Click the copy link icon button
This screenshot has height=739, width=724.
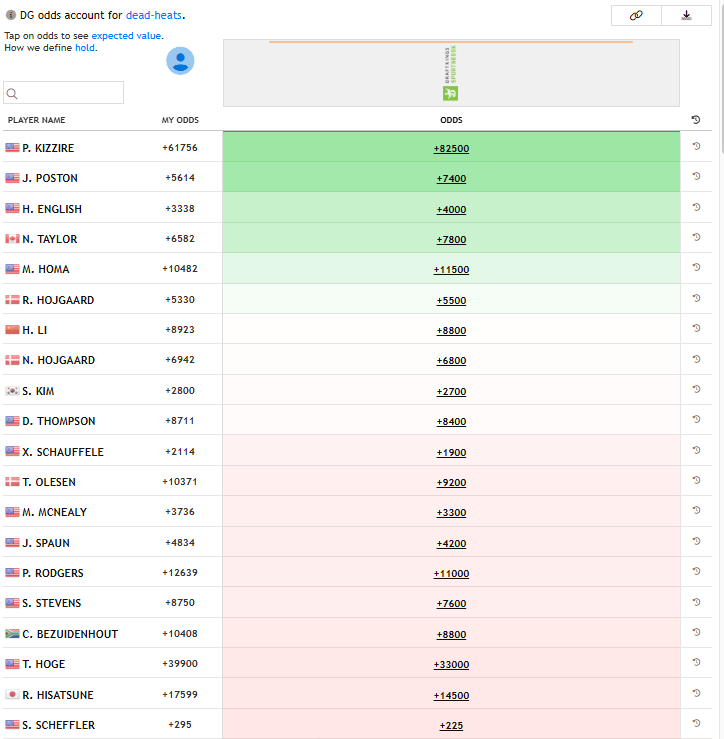coord(636,15)
